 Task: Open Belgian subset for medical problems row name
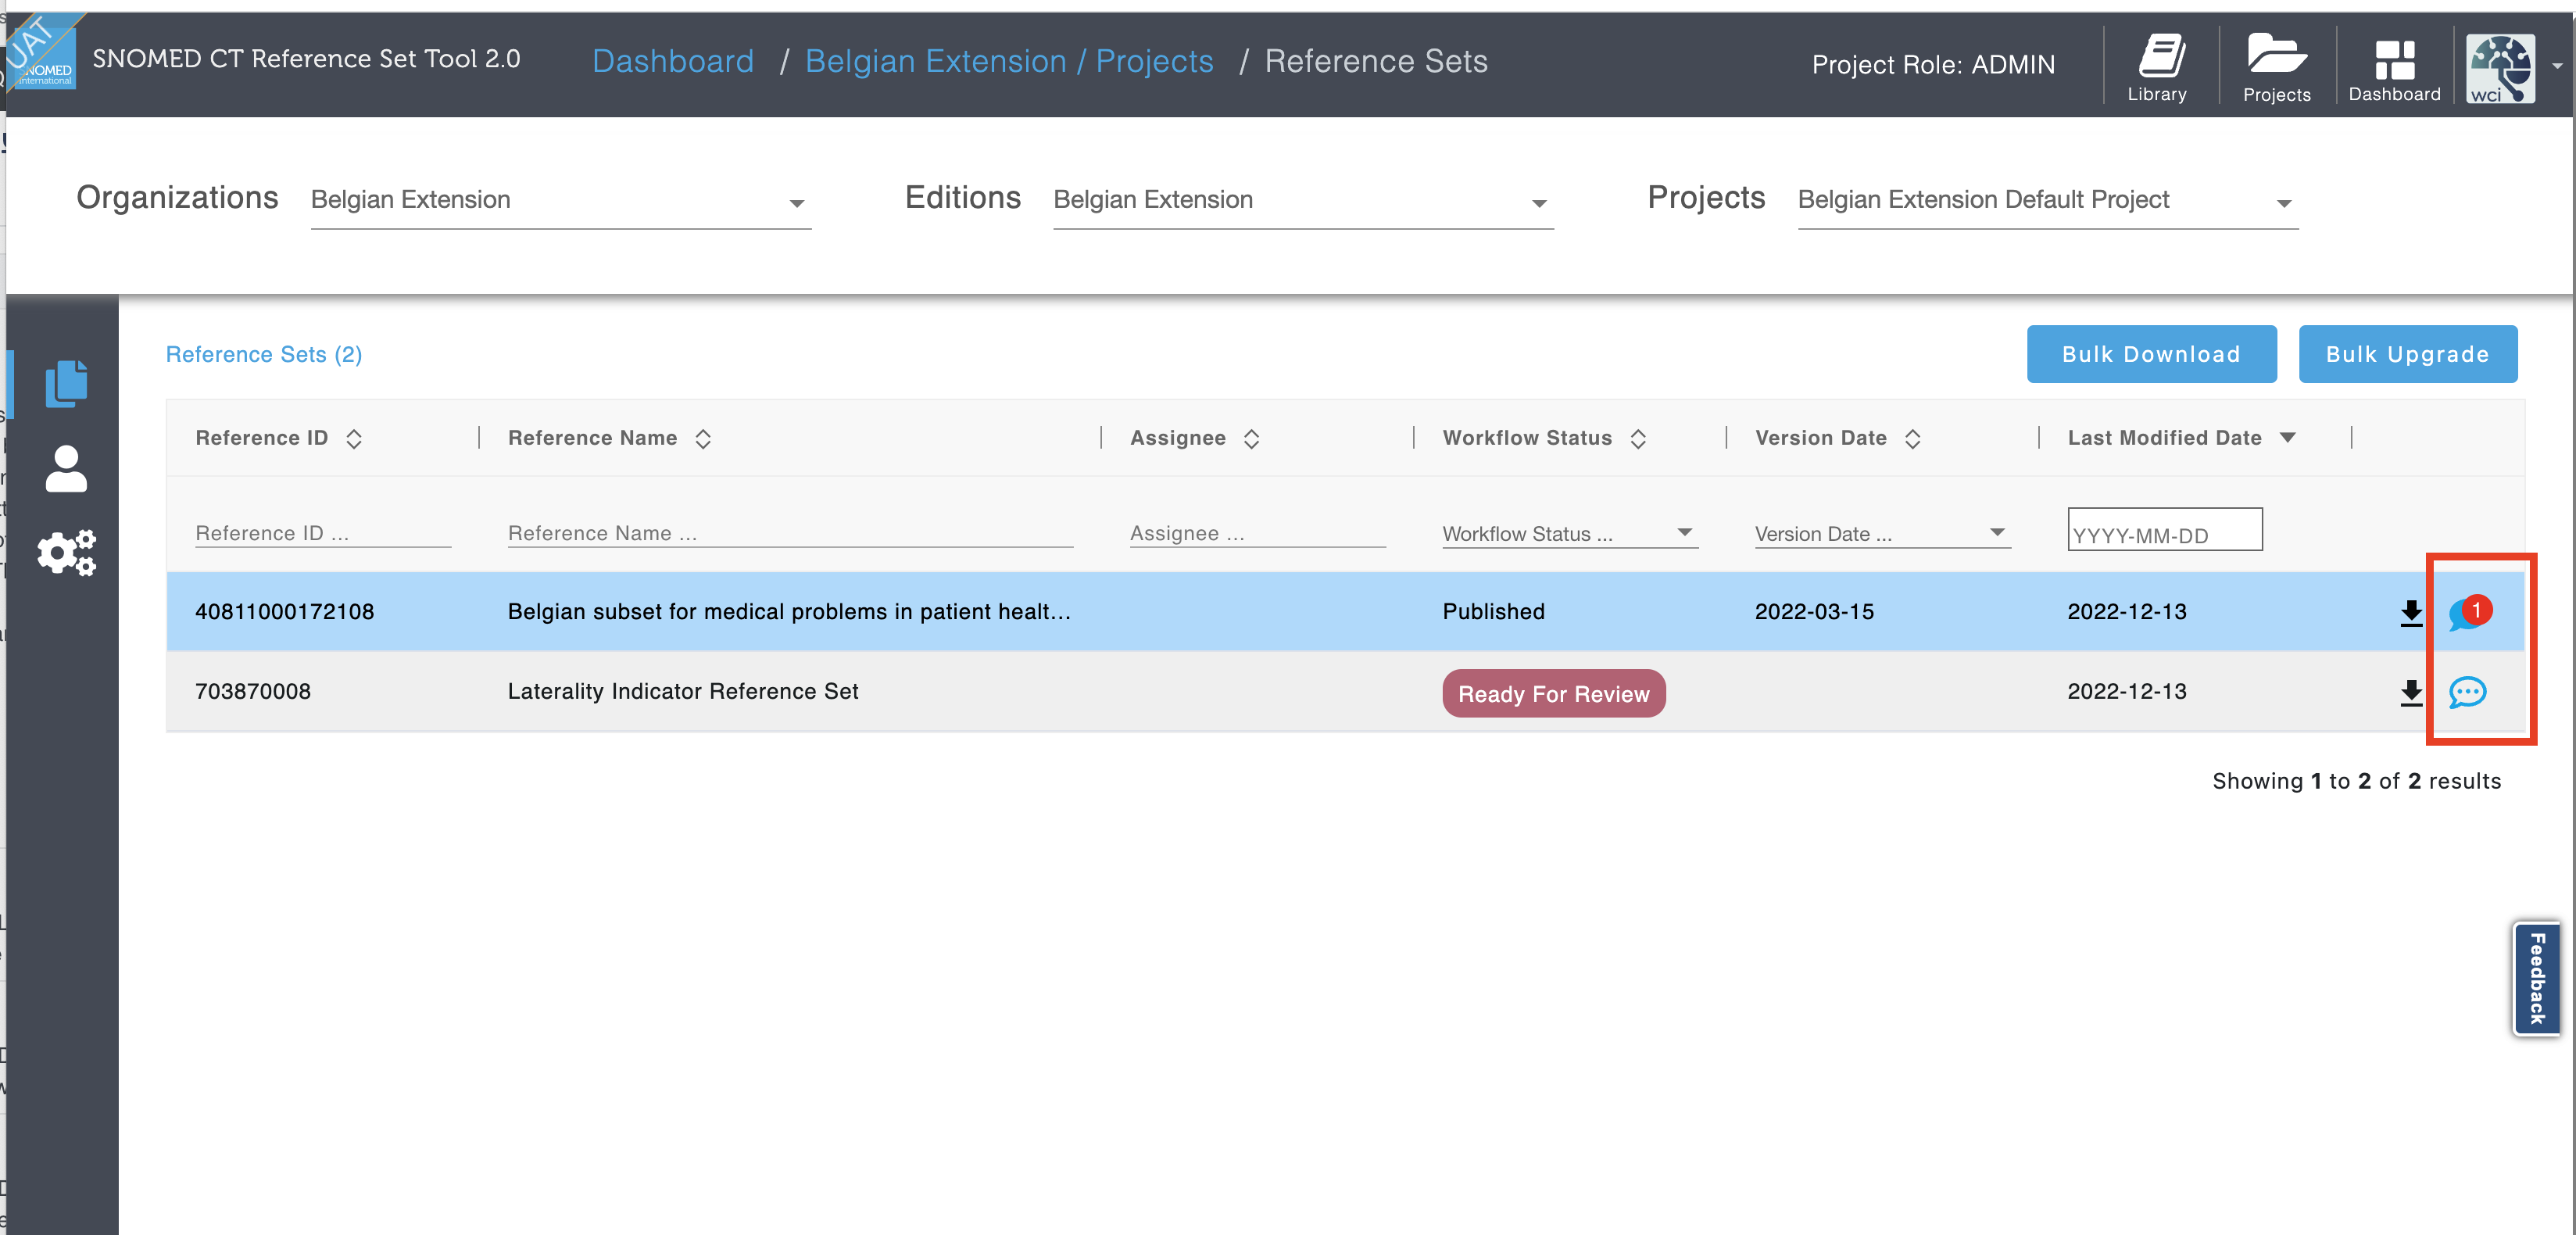click(x=789, y=612)
